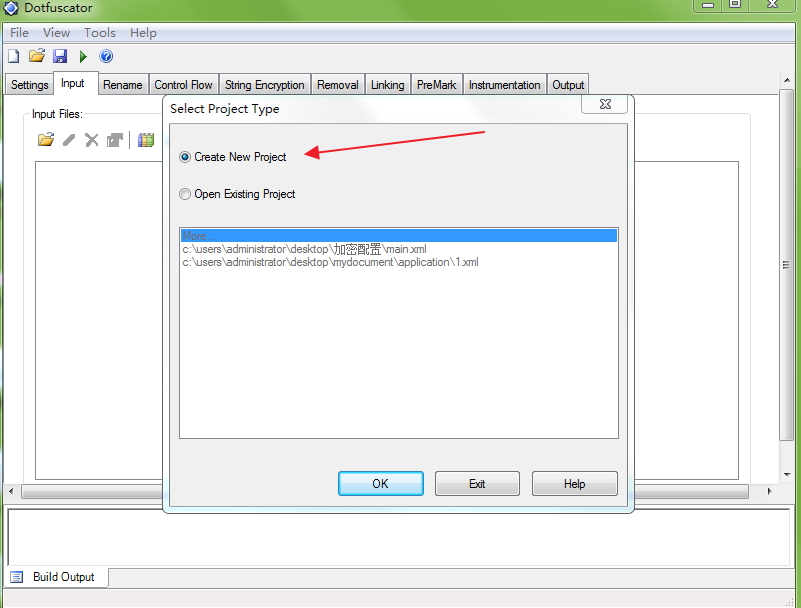This screenshot has width=801, height=608.
Task: Switch to the Linking tab
Action: pos(387,85)
